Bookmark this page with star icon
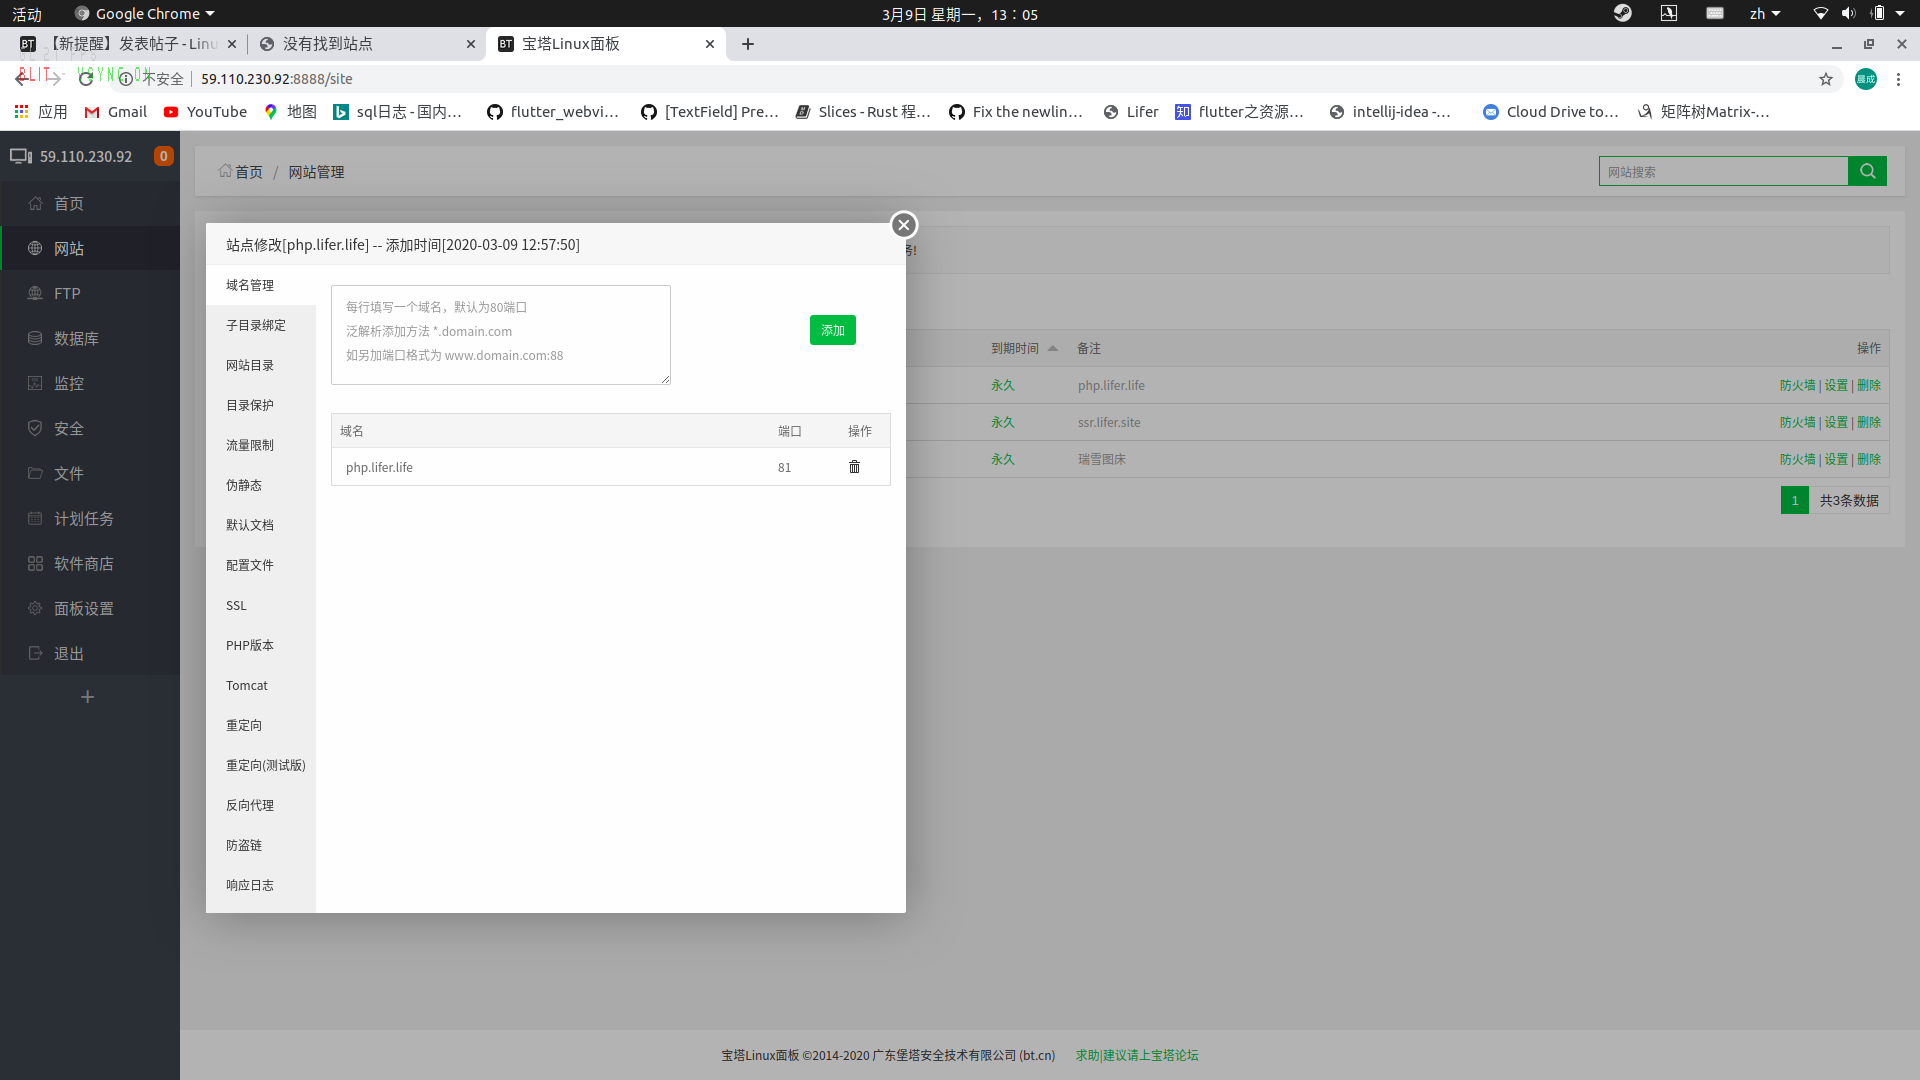The width and height of the screenshot is (1920, 1080). (1826, 79)
